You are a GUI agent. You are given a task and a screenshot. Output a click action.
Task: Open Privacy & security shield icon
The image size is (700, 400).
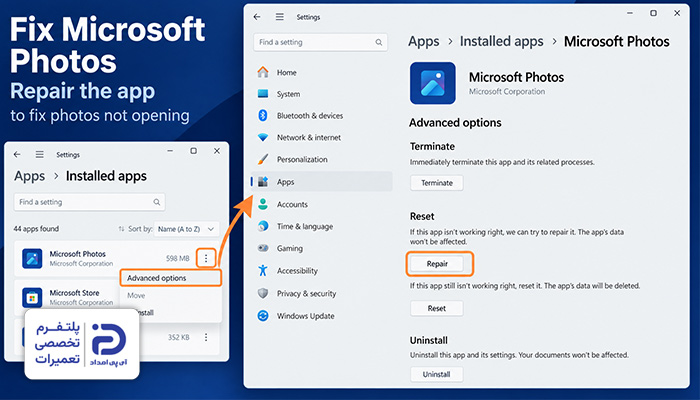tap(263, 293)
